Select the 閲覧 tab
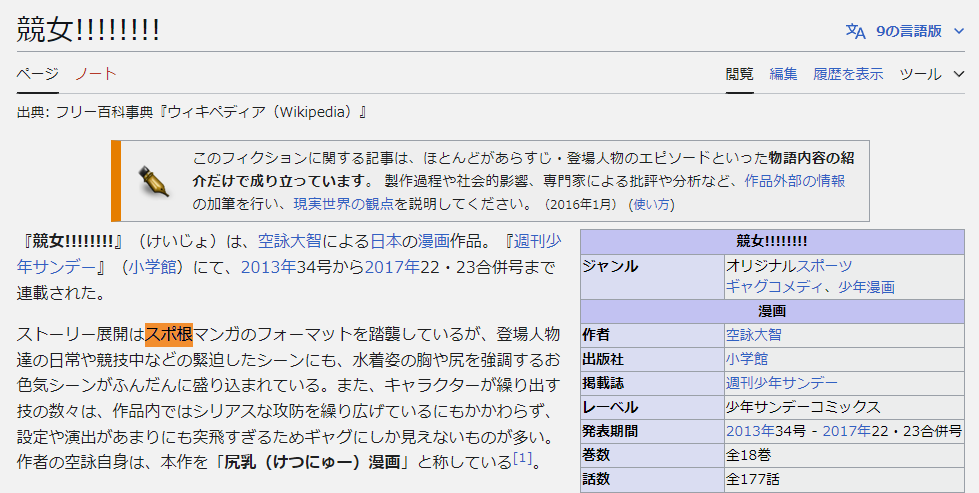 coord(740,74)
